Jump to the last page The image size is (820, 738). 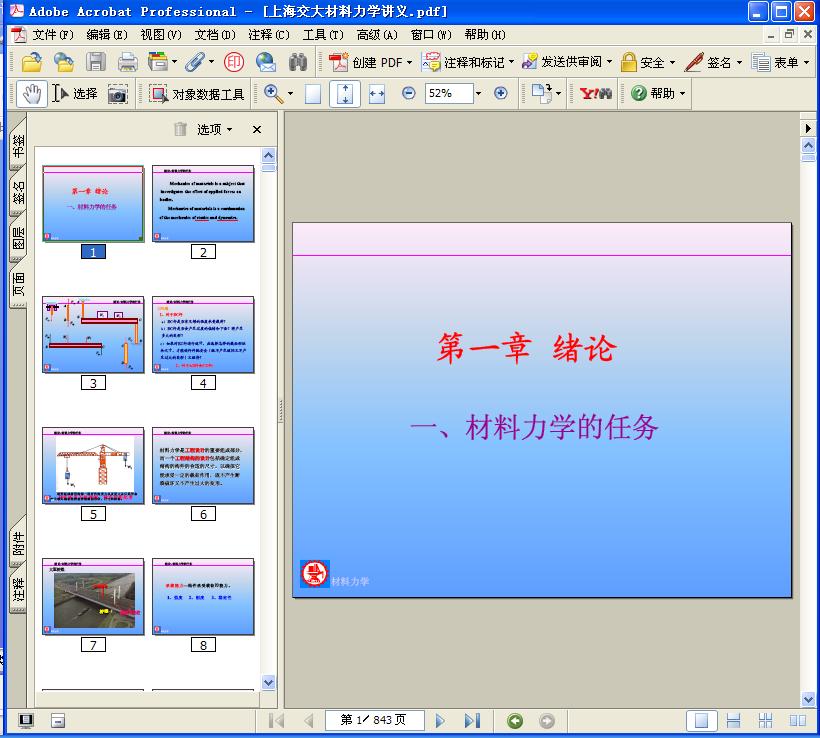[472, 721]
